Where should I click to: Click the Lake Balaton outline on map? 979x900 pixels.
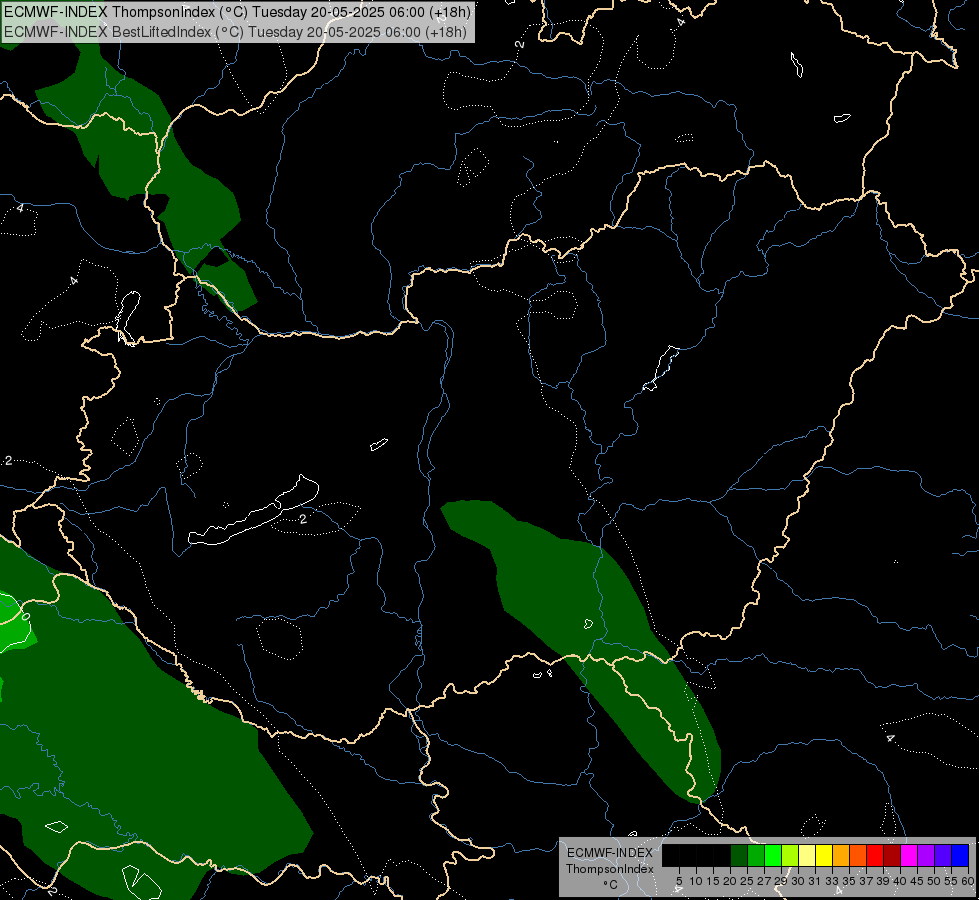[253, 511]
